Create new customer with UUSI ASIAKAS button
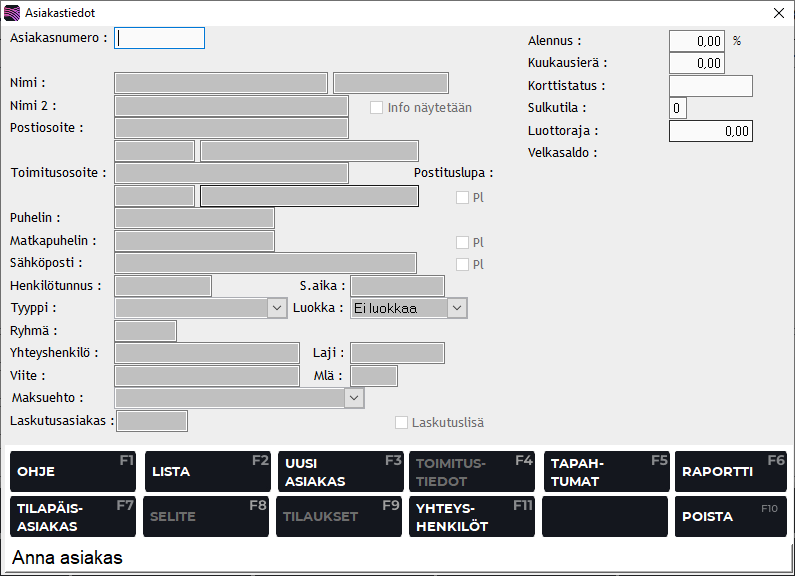 pos(340,471)
